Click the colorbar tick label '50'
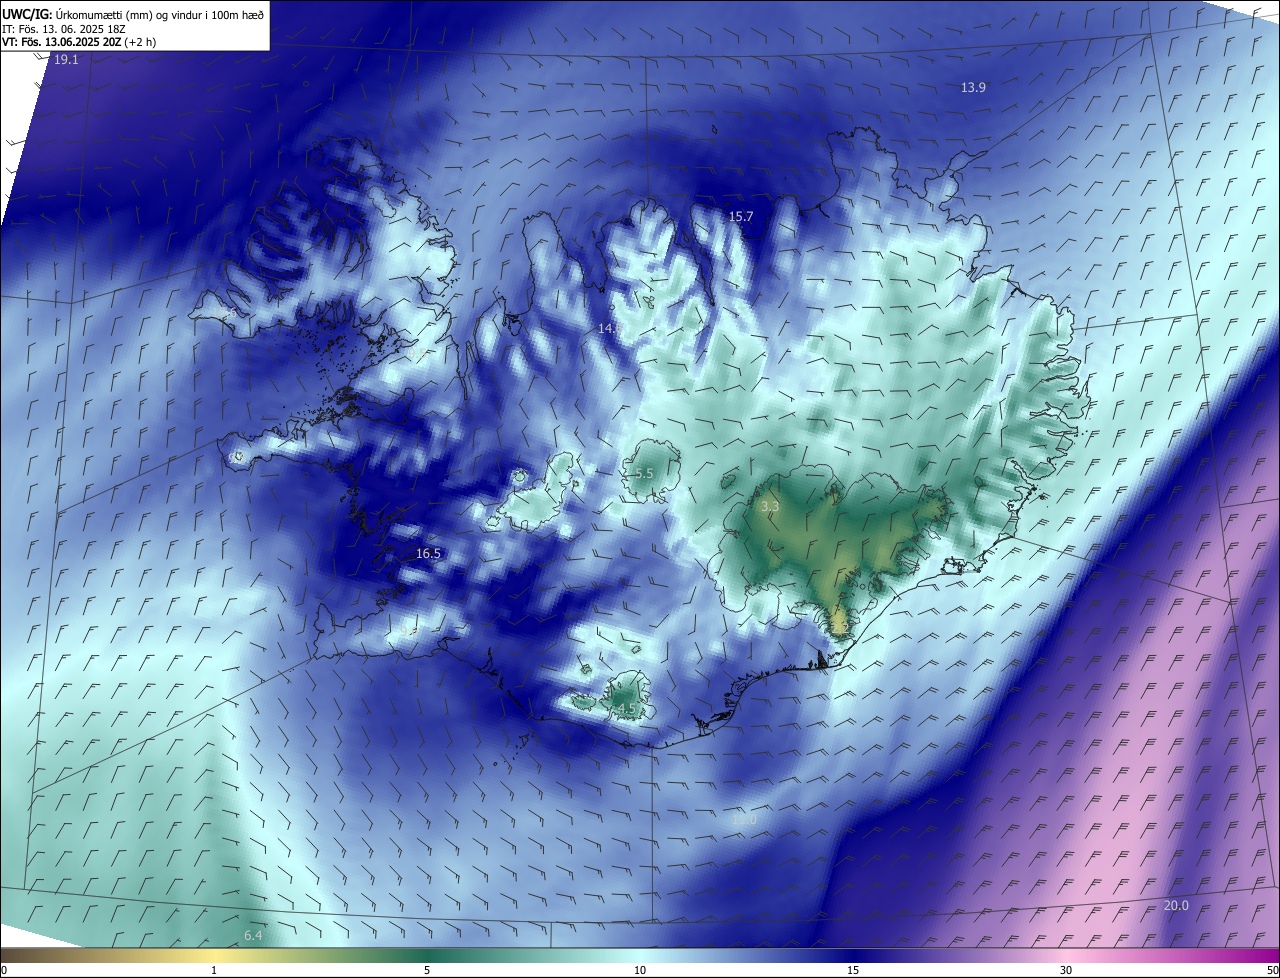The image size is (1280, 978). pyautogui.click(x=1272, y=970)
